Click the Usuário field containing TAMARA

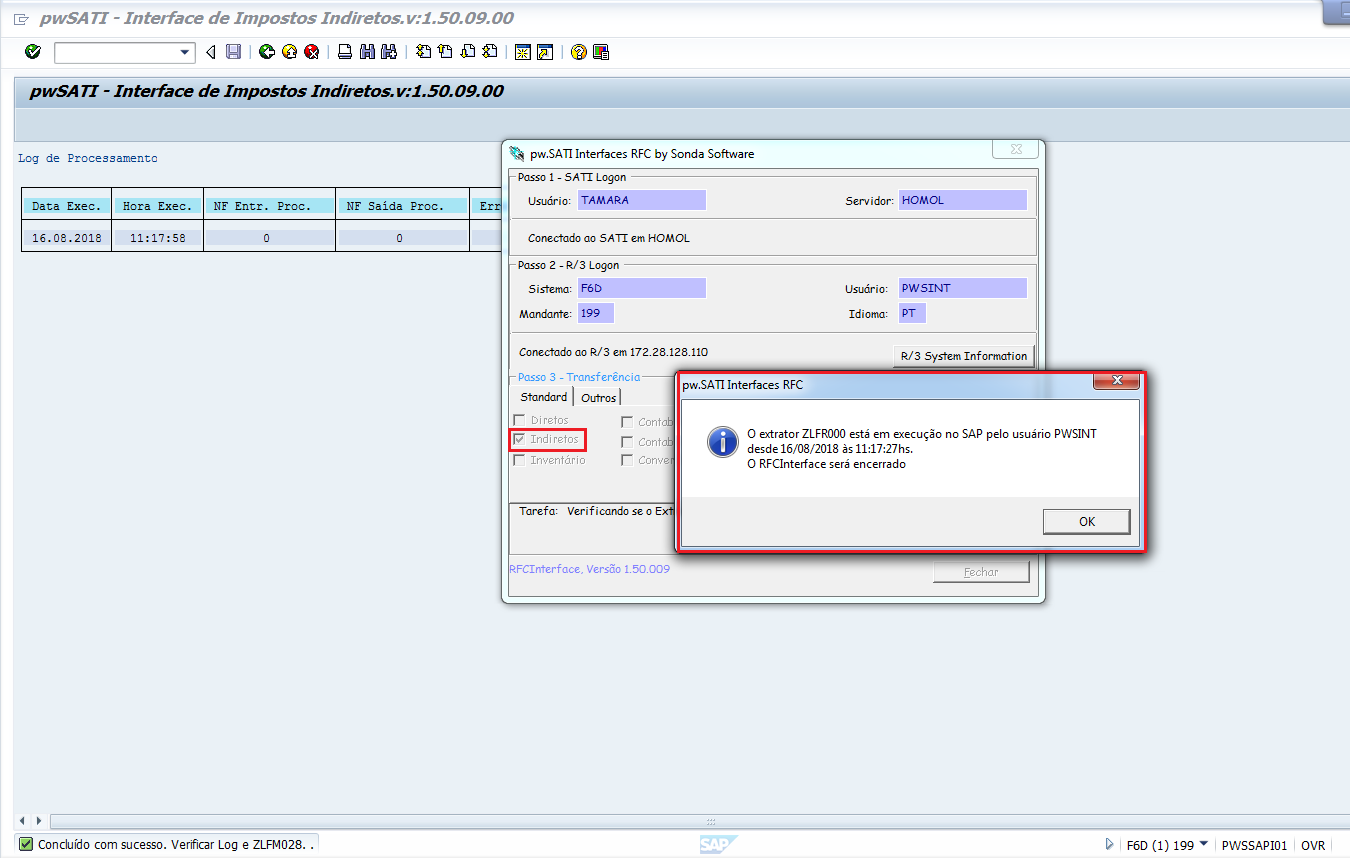pos(641,200)
